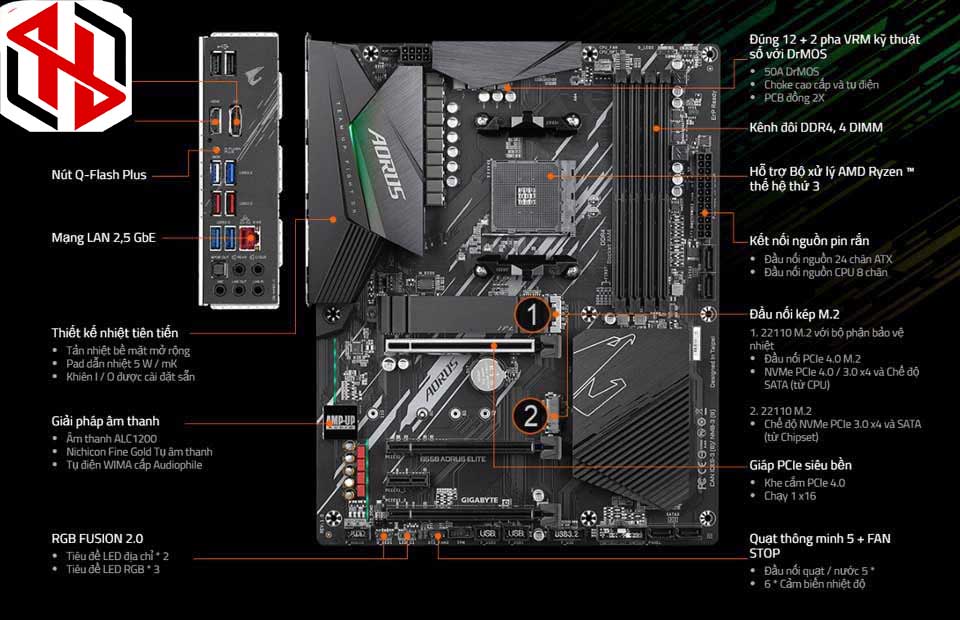Image resolution: width=960 pixels, height=620 pixels.
Task: Click 'Tiêu đề LED địa chỉ * 2' text
Action: [x=118, y=556]
